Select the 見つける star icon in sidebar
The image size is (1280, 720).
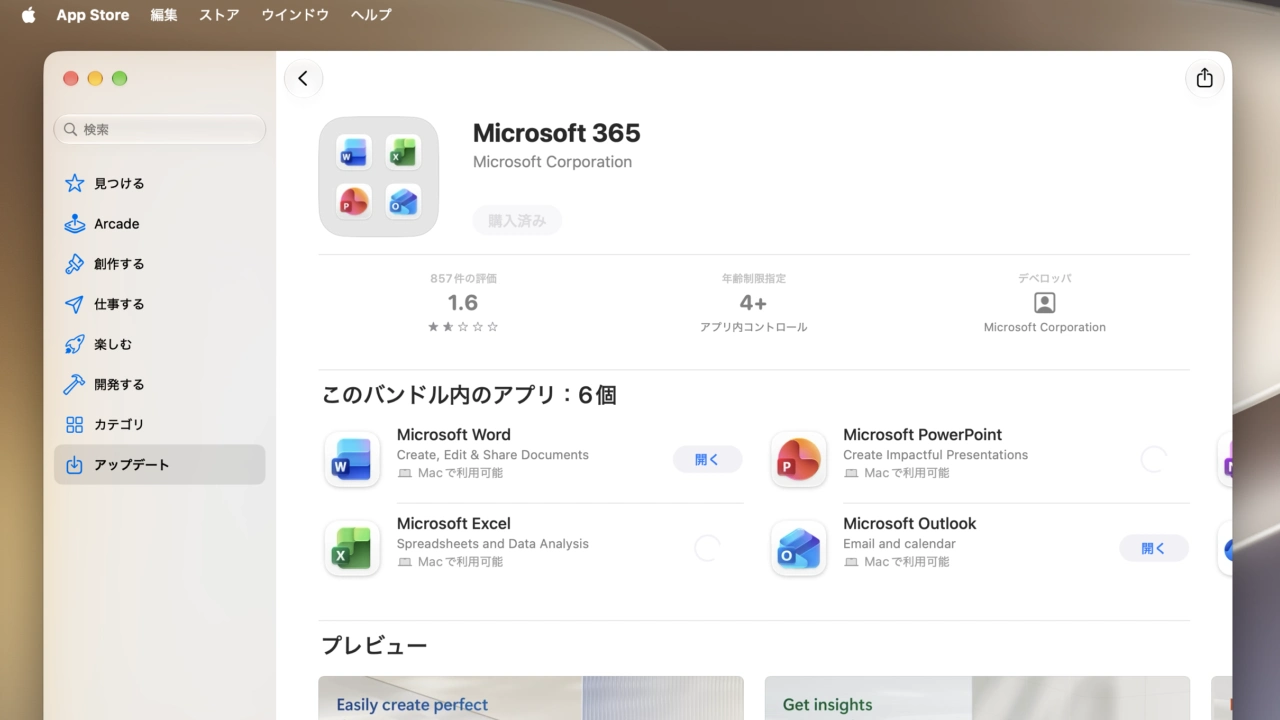pos(74,184)
